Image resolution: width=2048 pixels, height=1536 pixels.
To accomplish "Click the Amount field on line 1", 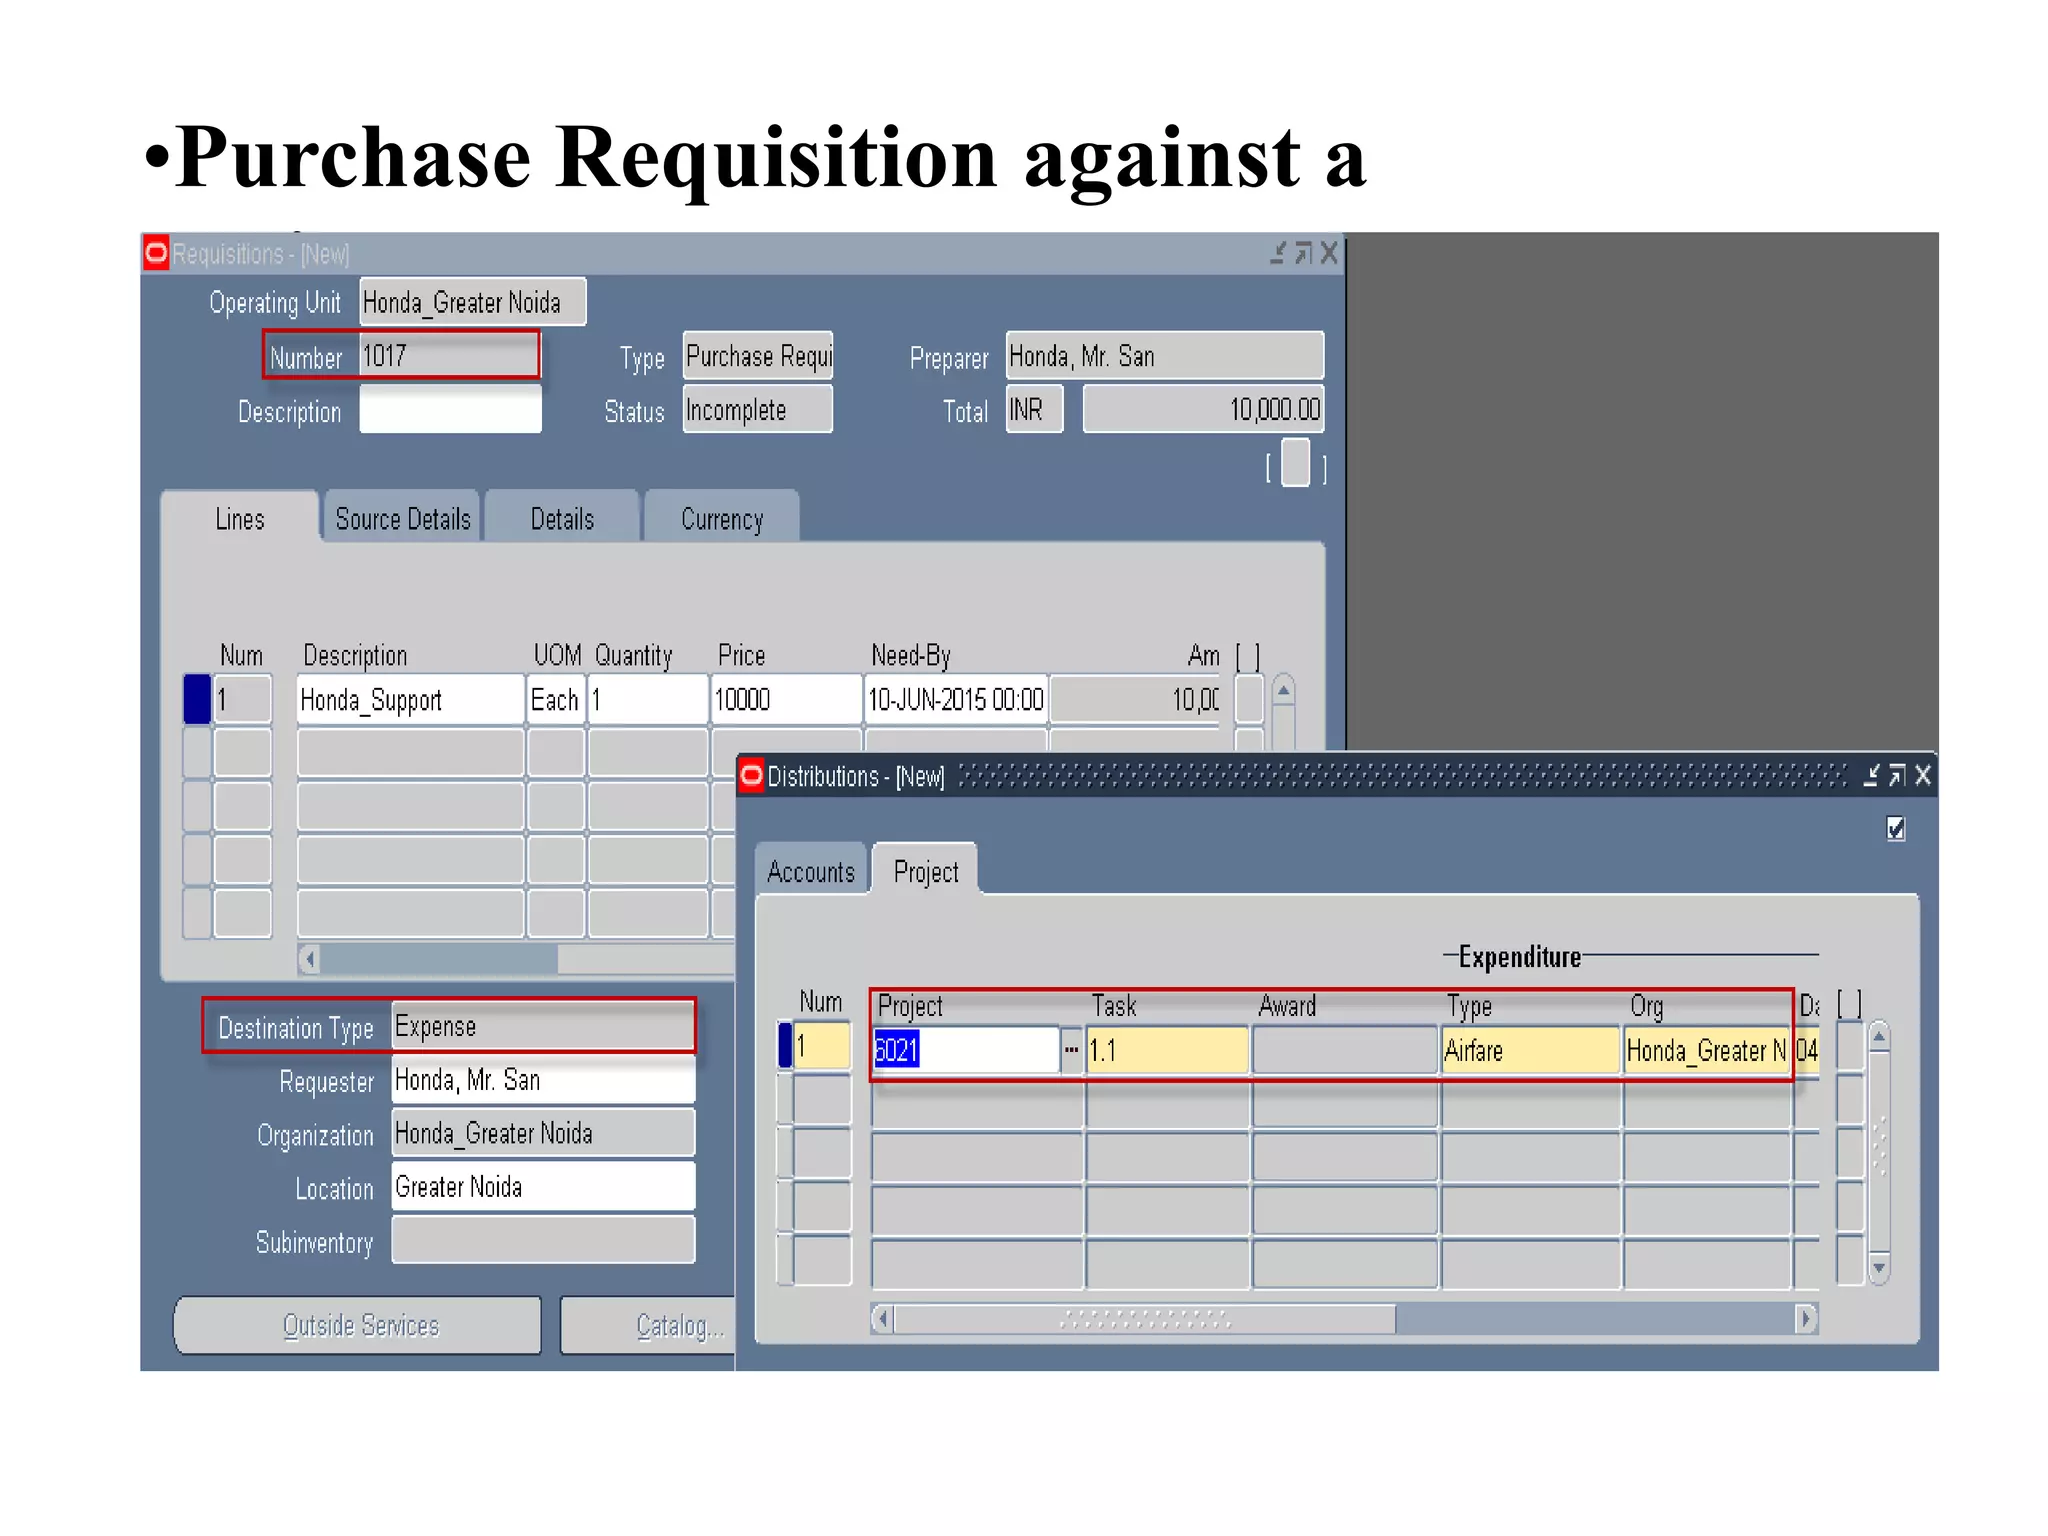I will [x=1135, y=699].
